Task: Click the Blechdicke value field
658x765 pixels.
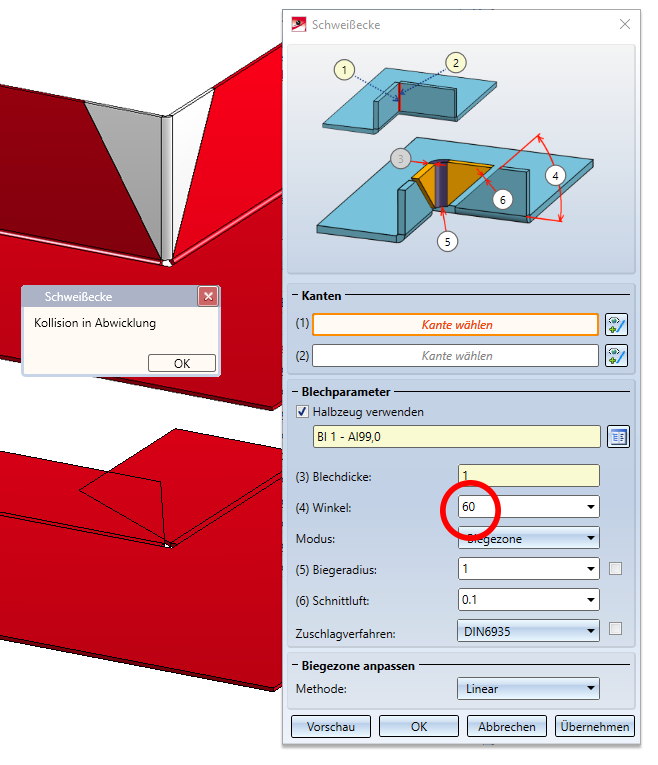Action: coord(529,476)
